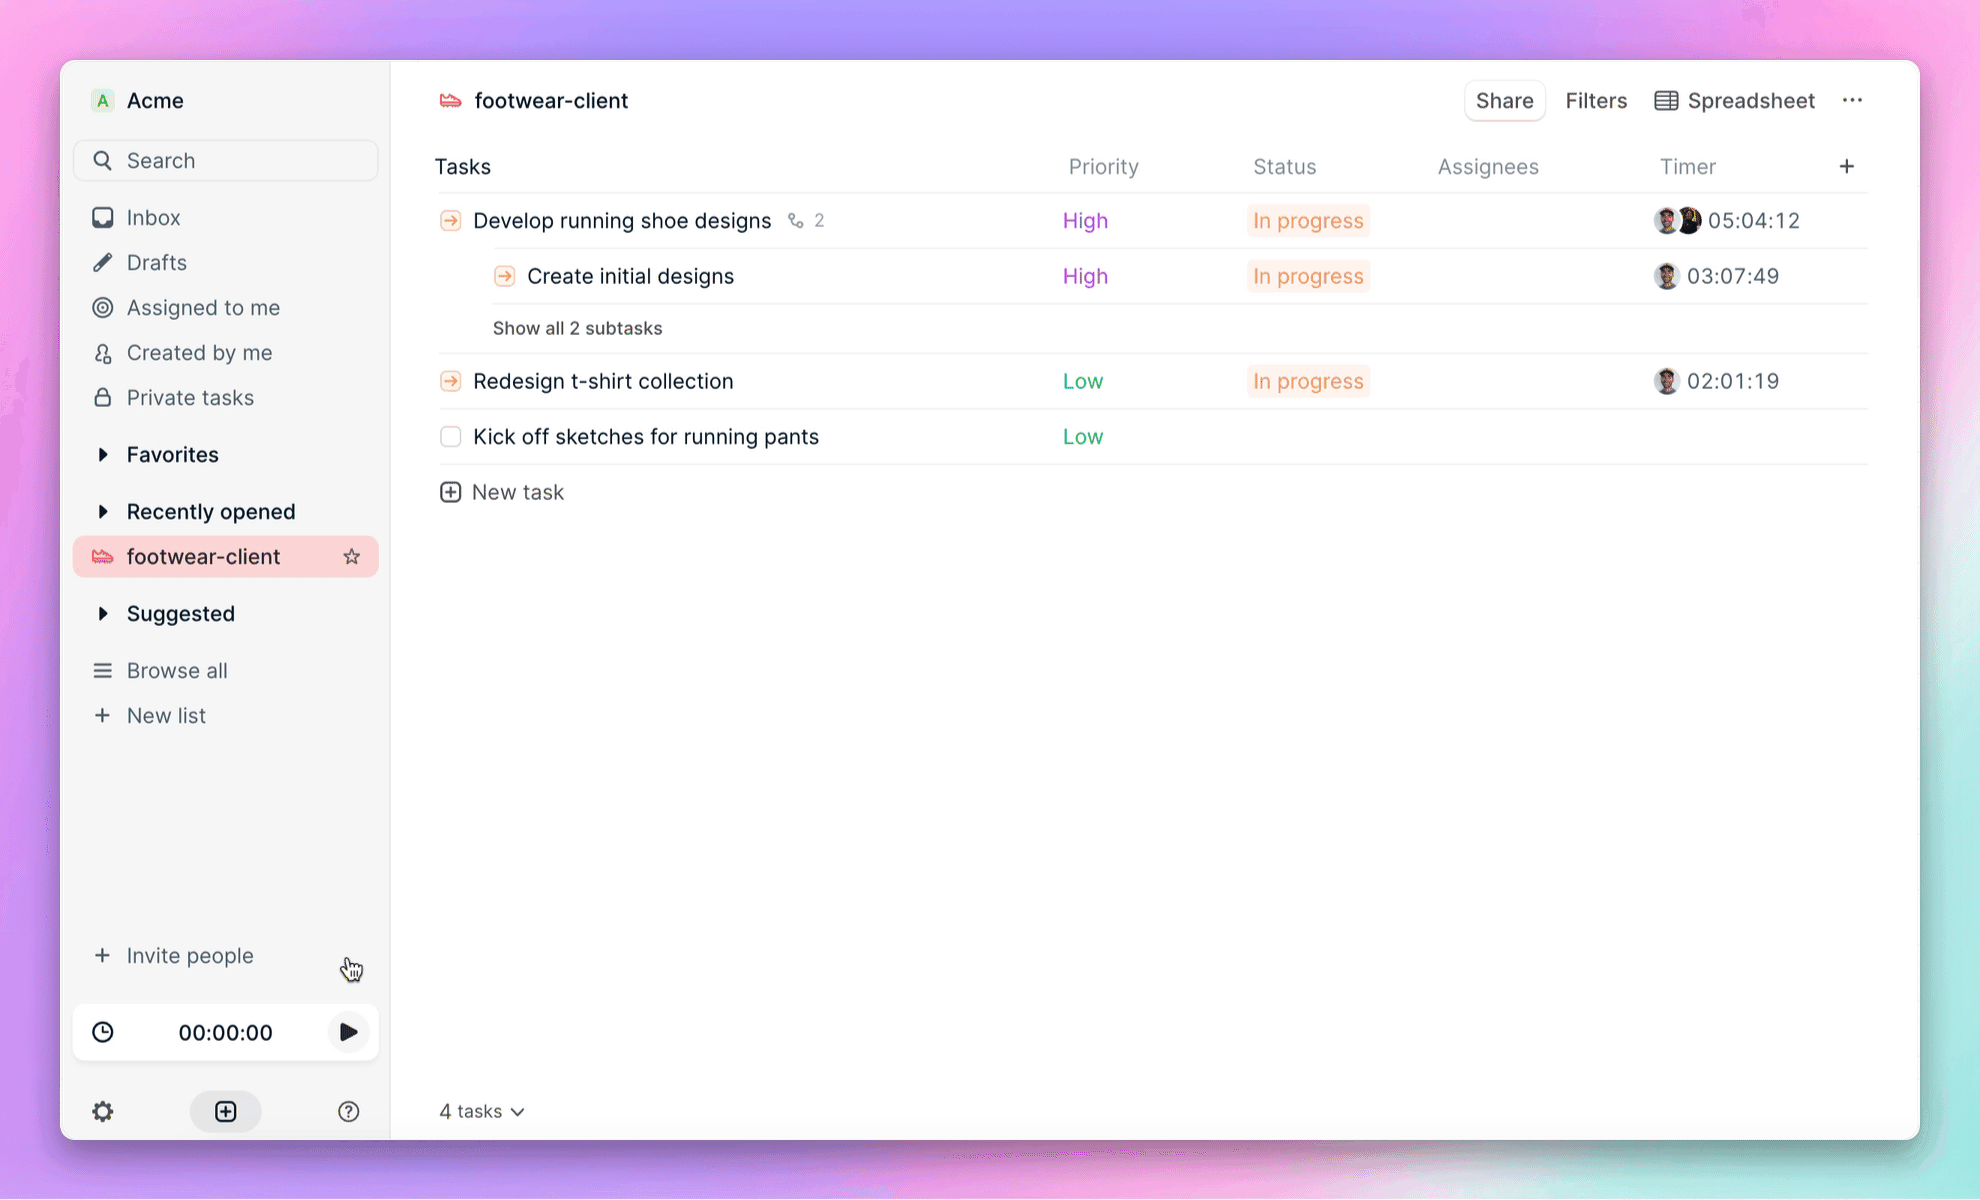Click the timer play button
This screenshot has width=1980, height=1200.
pyautogui.click(x=348, y=1032)
